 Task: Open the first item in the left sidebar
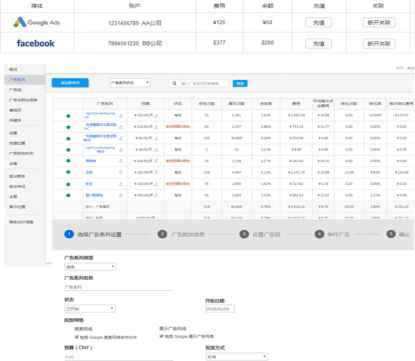coord(13,69)
